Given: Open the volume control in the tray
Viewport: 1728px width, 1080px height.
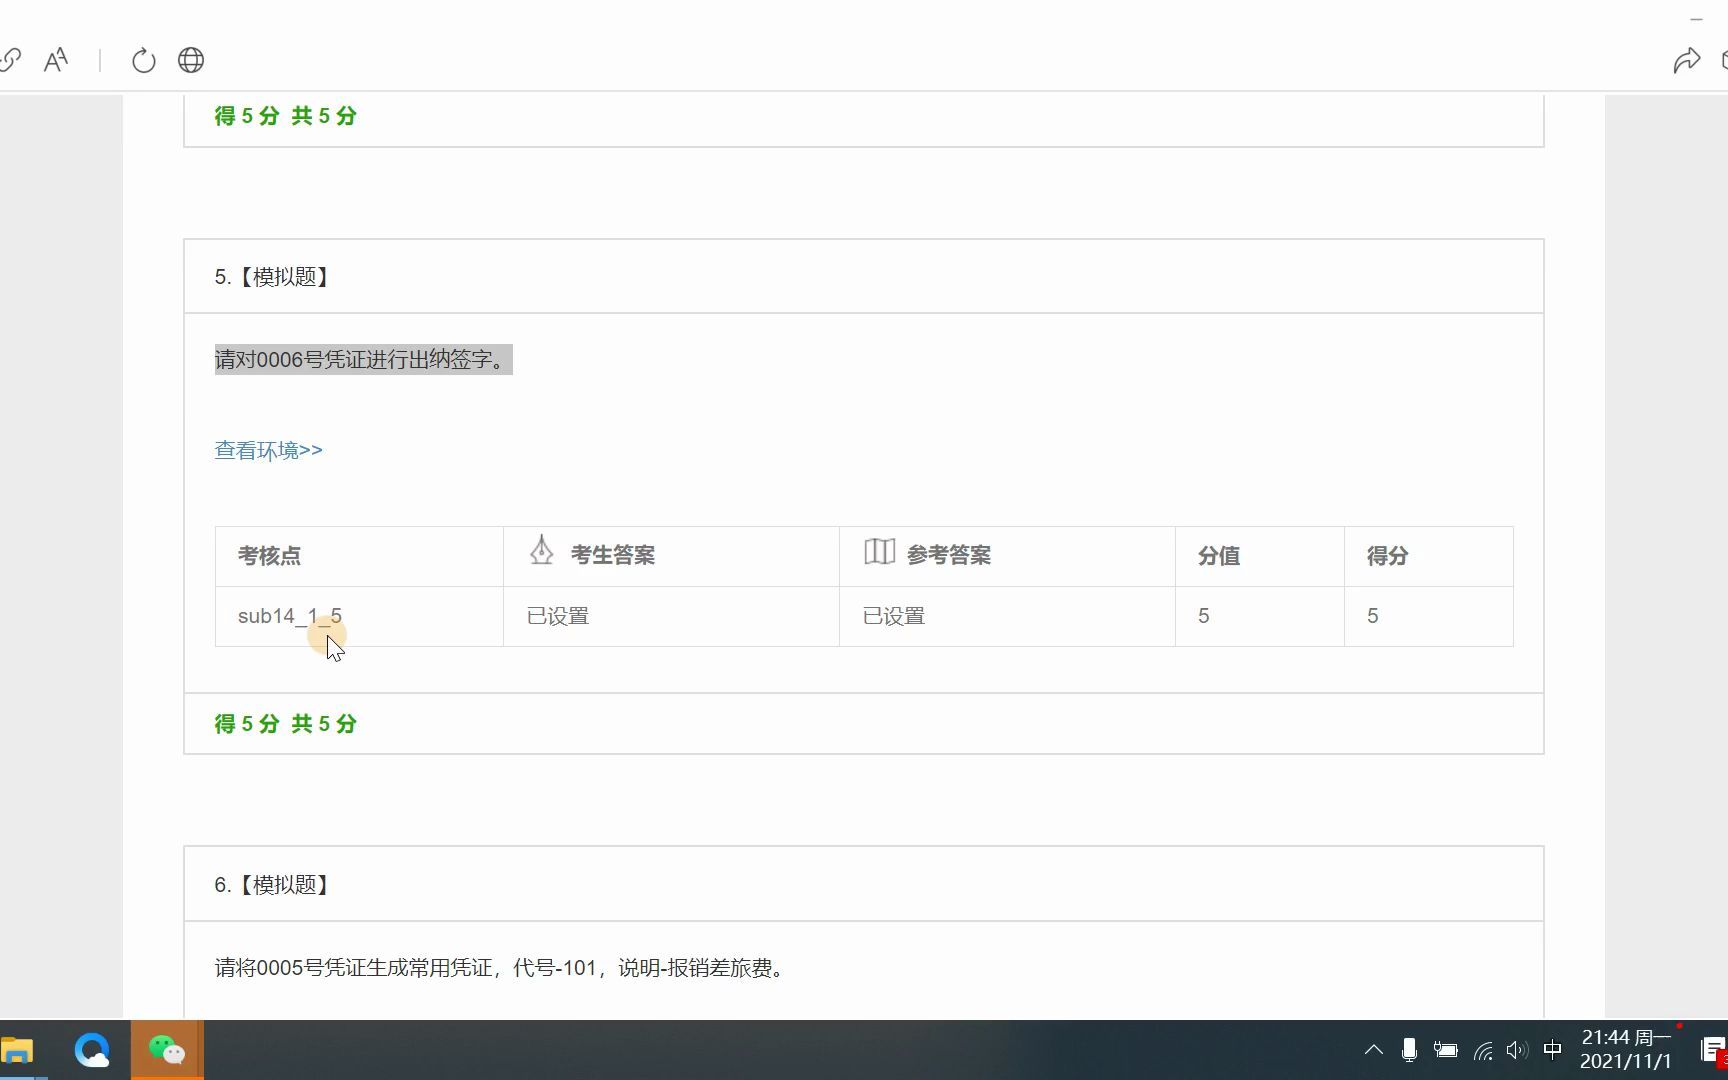Looking at the screenshot, I should [1517, 1050].
